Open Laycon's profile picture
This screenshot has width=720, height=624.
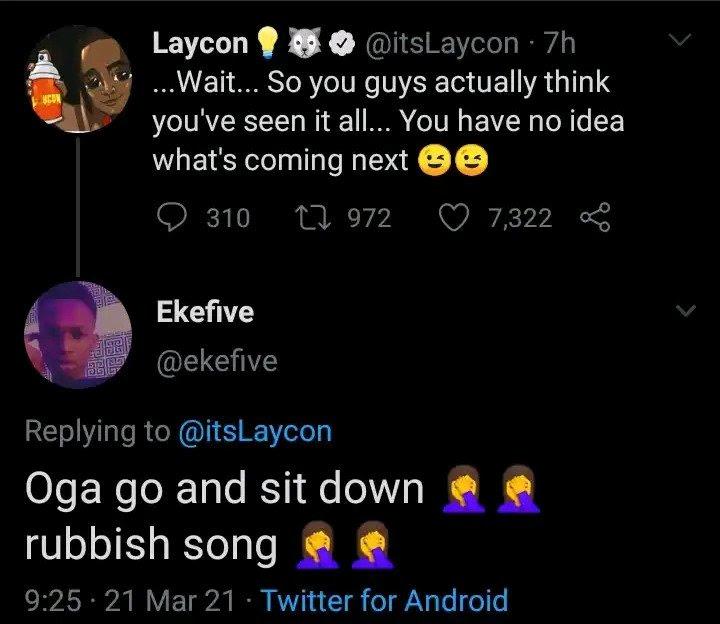81,79
